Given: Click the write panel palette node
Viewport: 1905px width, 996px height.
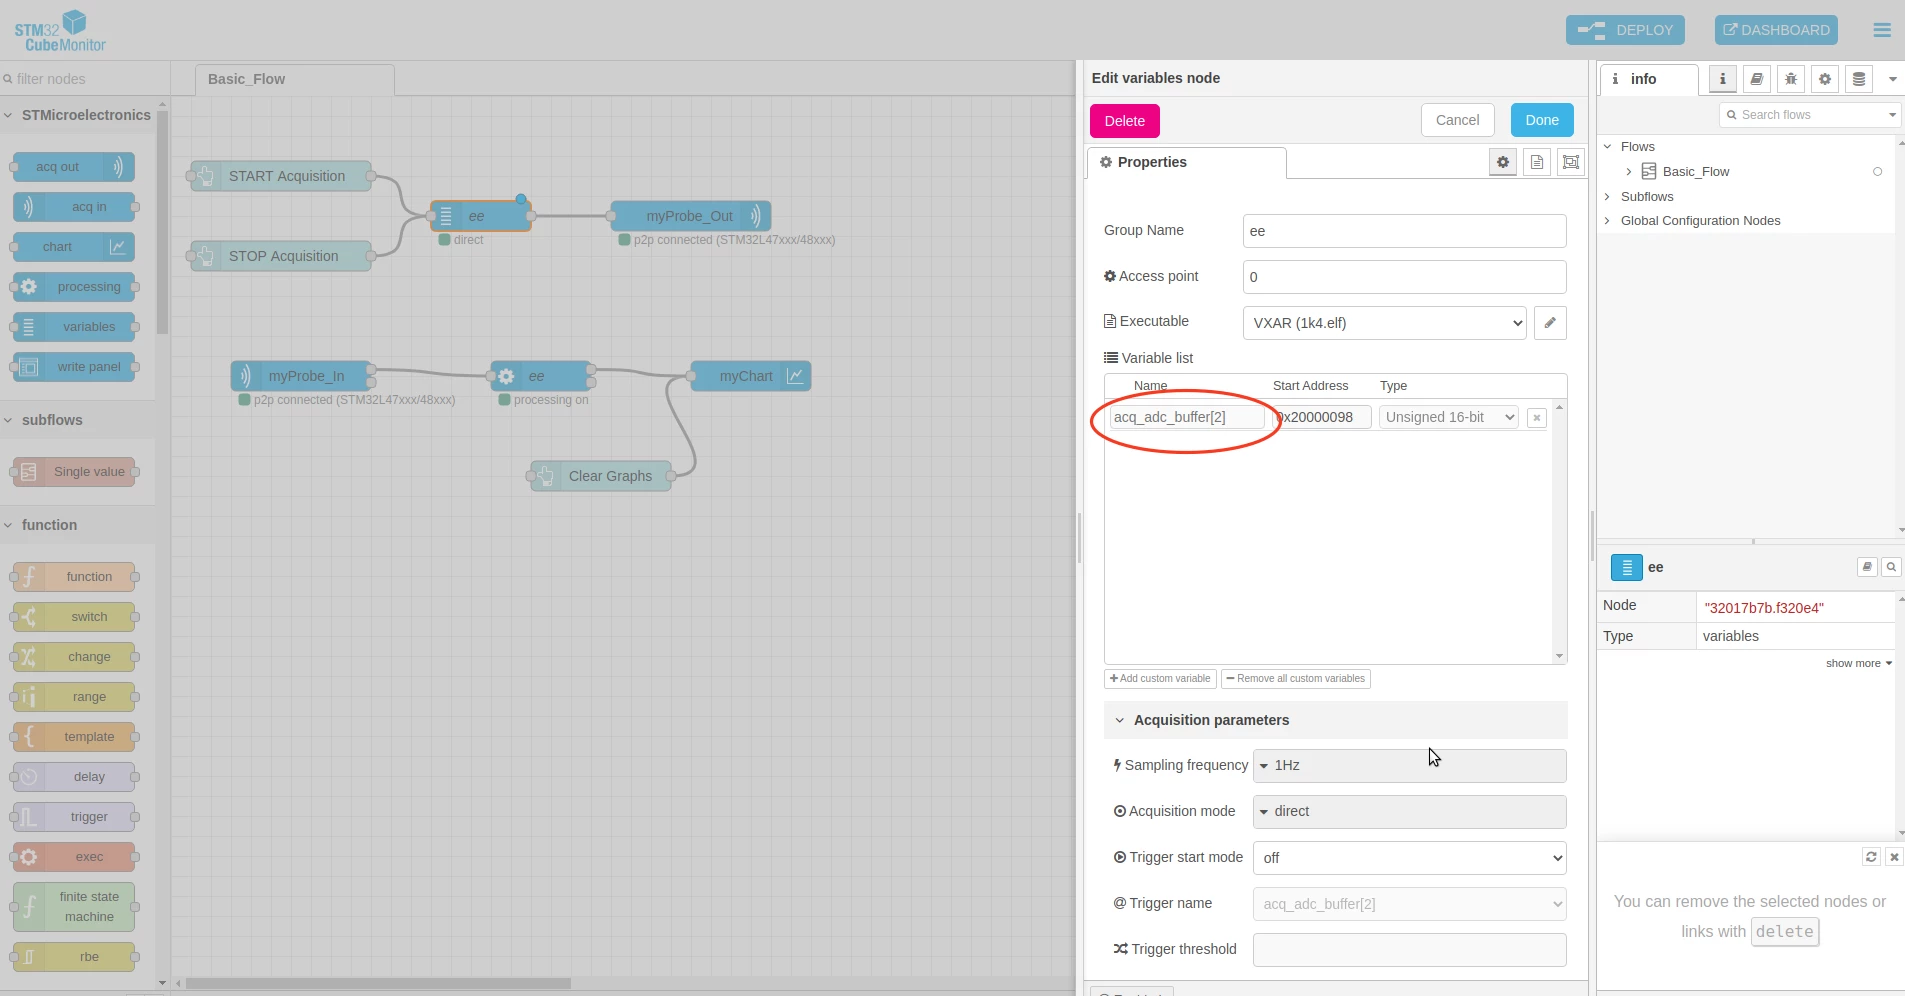Looking at the screenshot, I should 74,367.
